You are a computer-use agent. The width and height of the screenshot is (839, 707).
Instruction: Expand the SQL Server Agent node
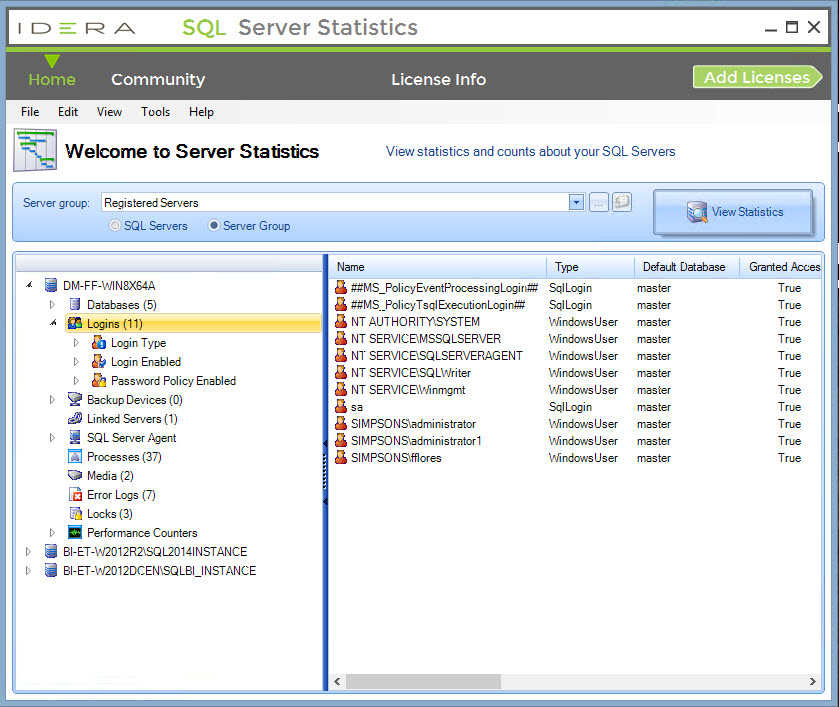point(52,437)
